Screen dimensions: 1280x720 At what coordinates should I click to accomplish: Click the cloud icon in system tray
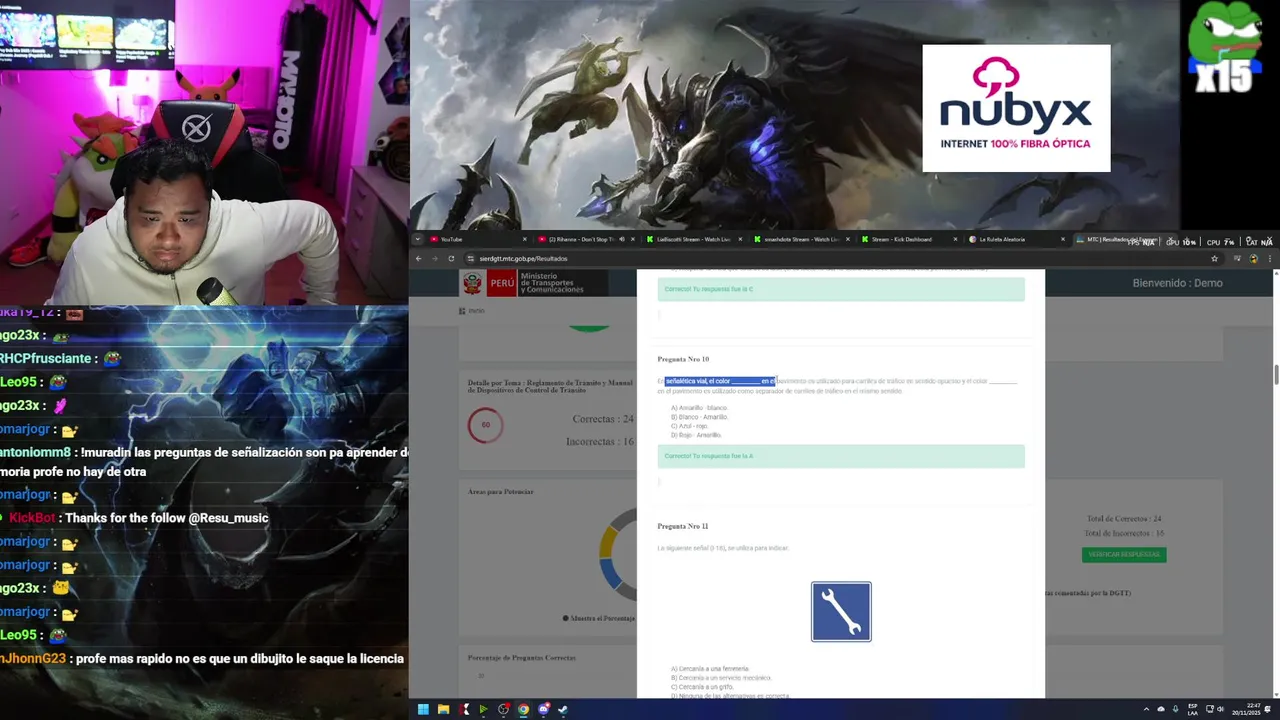pyautogui.click(x=1161, y=709)
